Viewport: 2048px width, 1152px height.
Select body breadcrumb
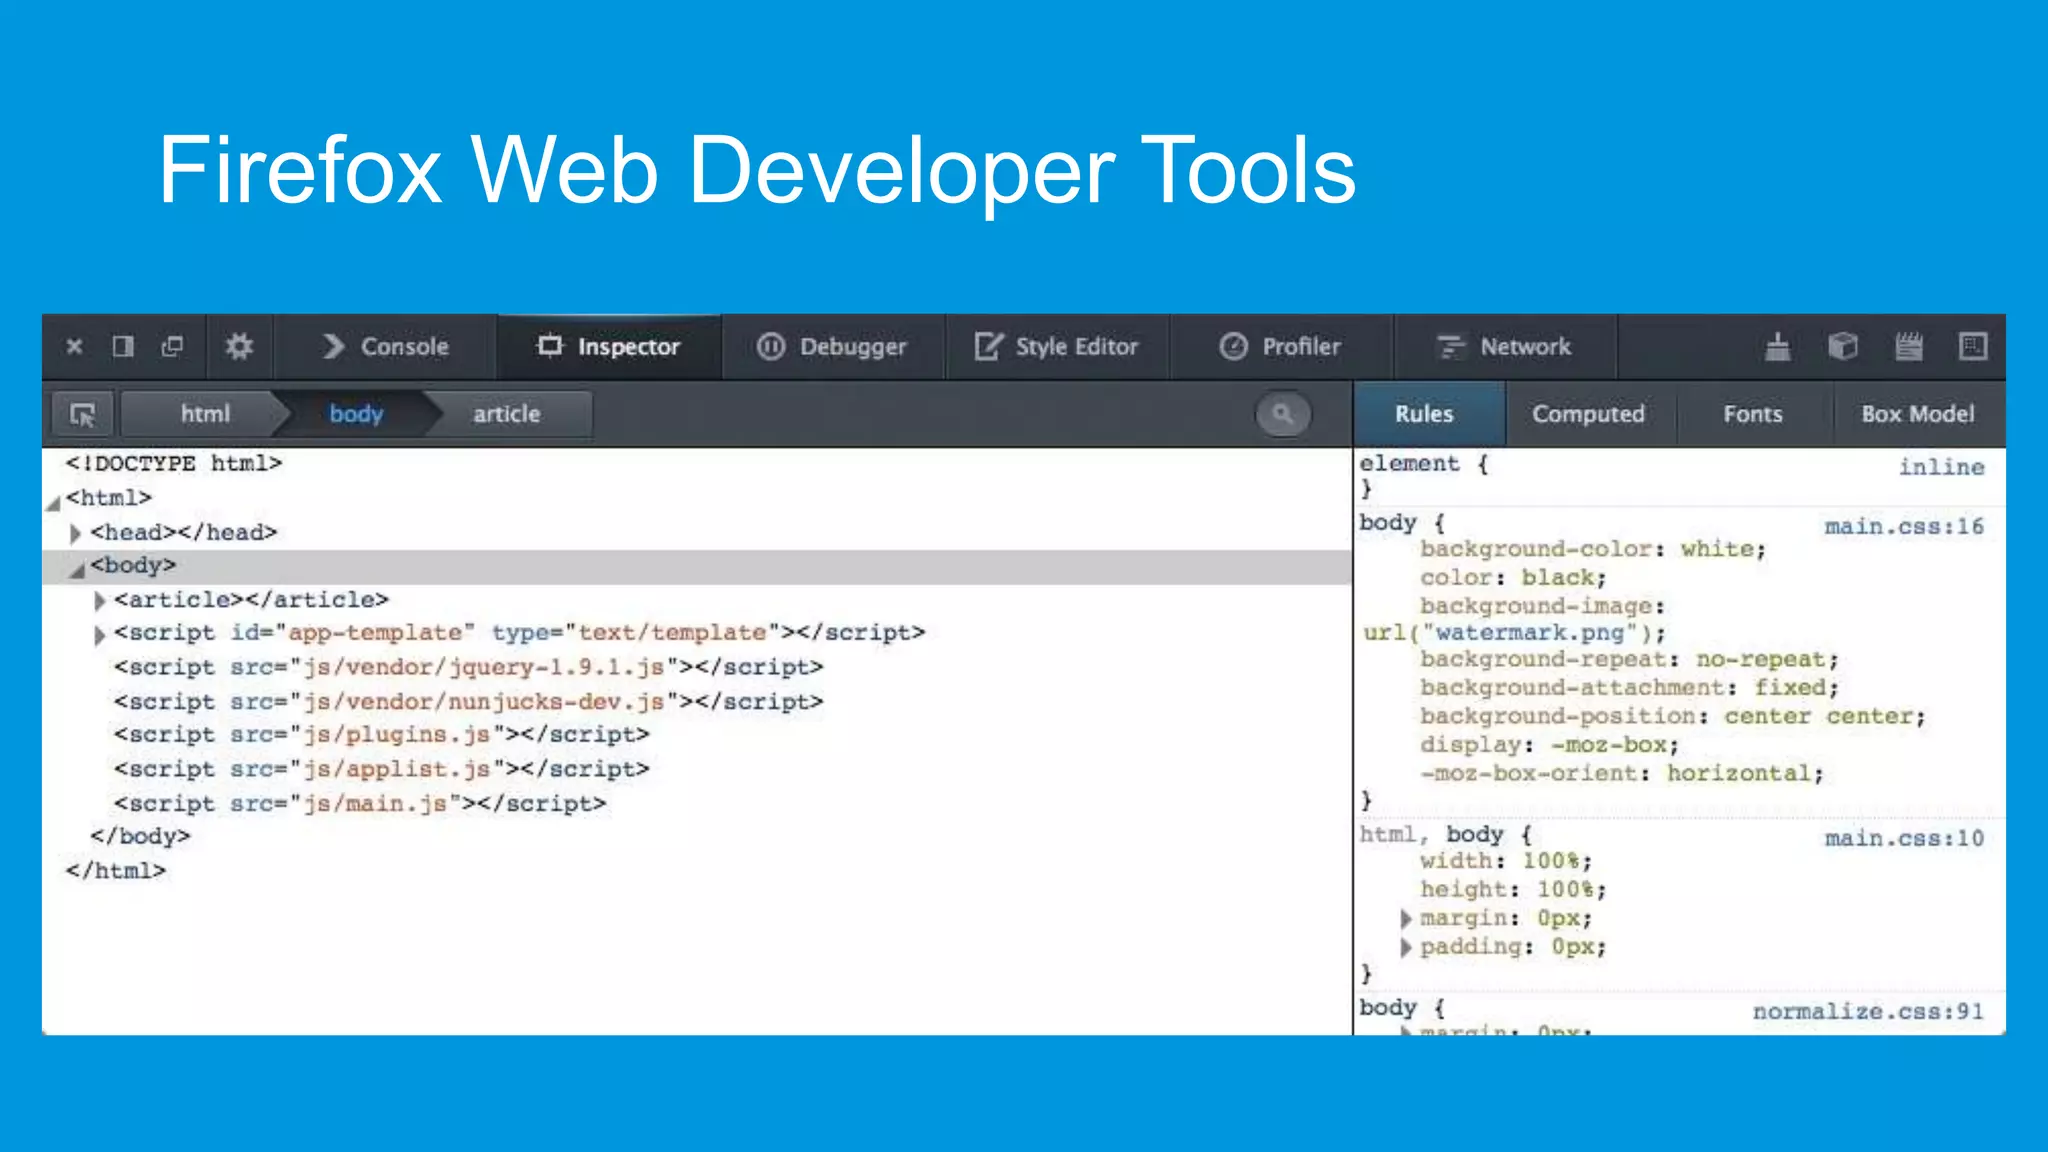coord(356,414)
